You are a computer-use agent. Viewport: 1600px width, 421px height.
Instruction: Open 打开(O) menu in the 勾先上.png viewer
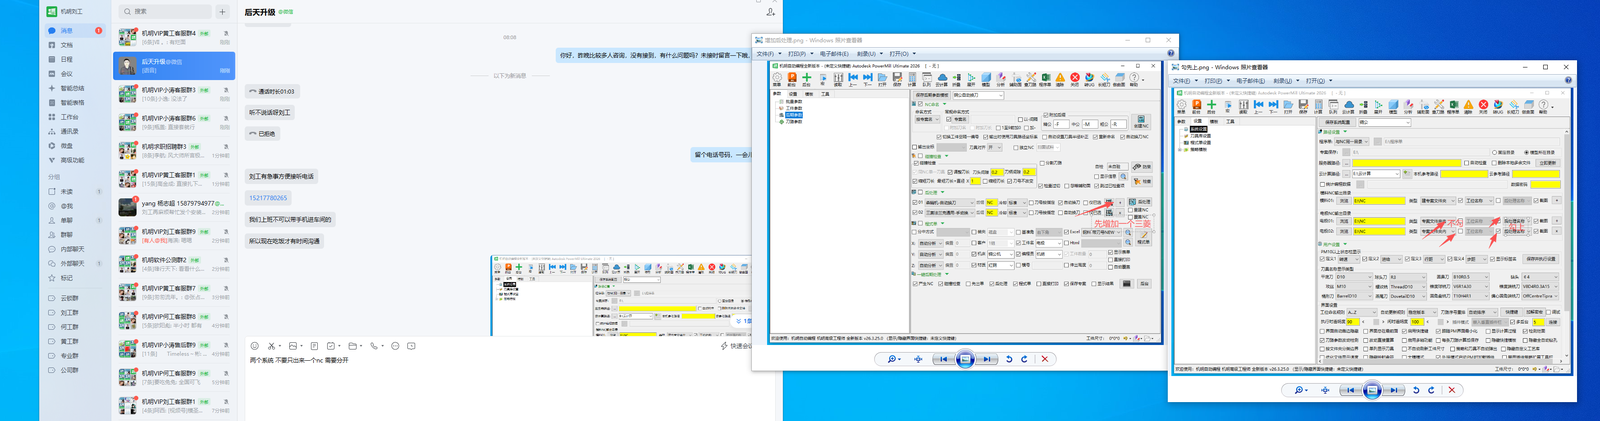pyautogui.click(x=1318, y=81)
